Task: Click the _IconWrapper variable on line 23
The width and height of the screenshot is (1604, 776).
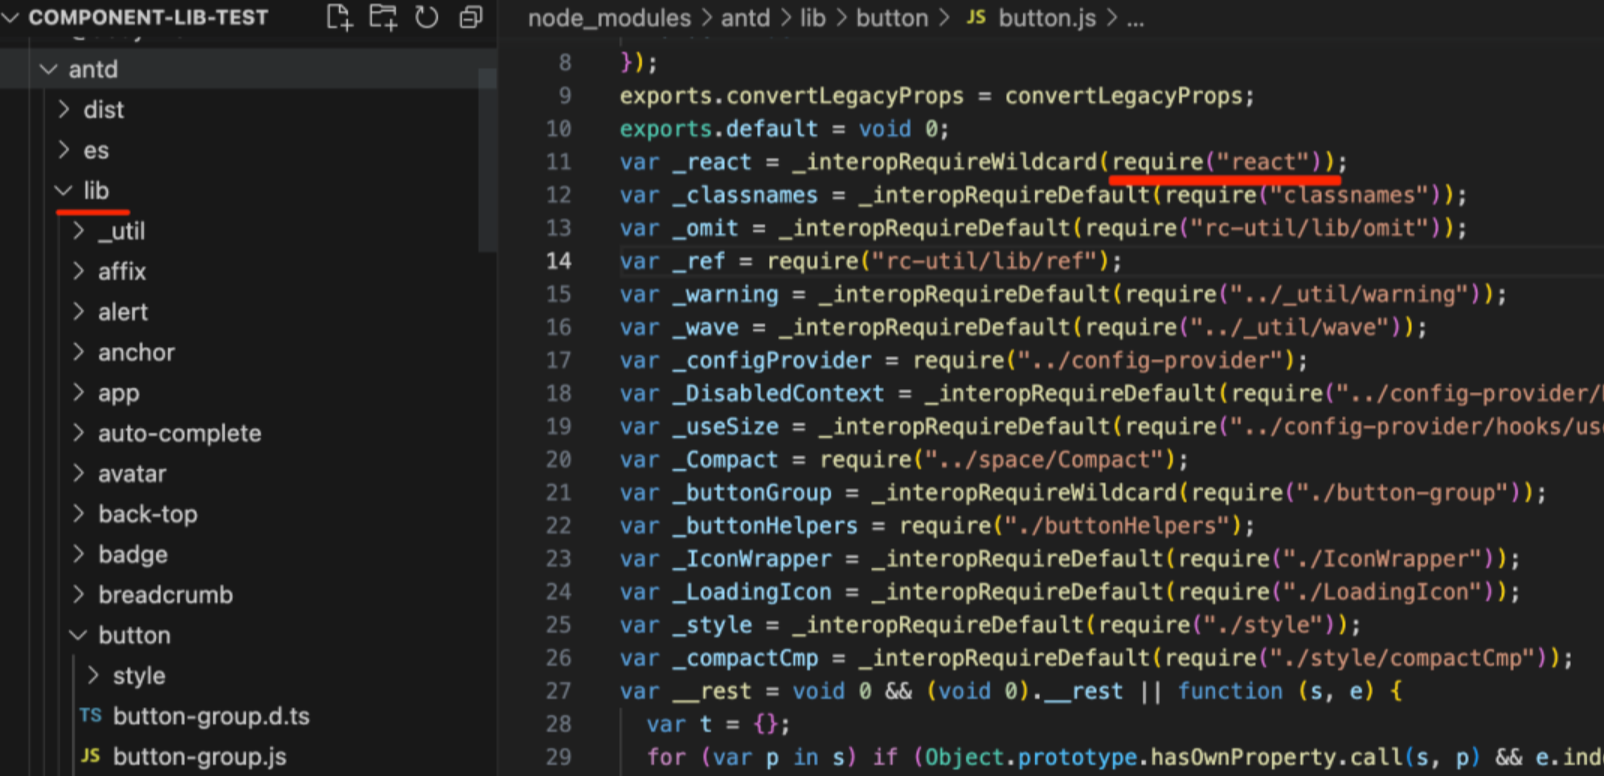Action: (x=752, y=558)
